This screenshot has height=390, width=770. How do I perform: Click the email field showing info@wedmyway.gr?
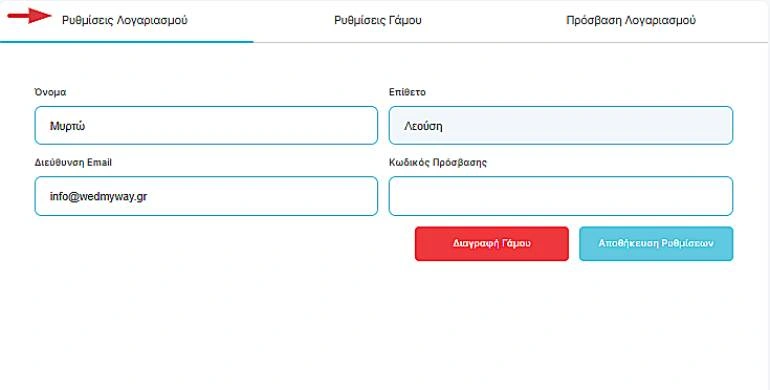tap(206, 196)
